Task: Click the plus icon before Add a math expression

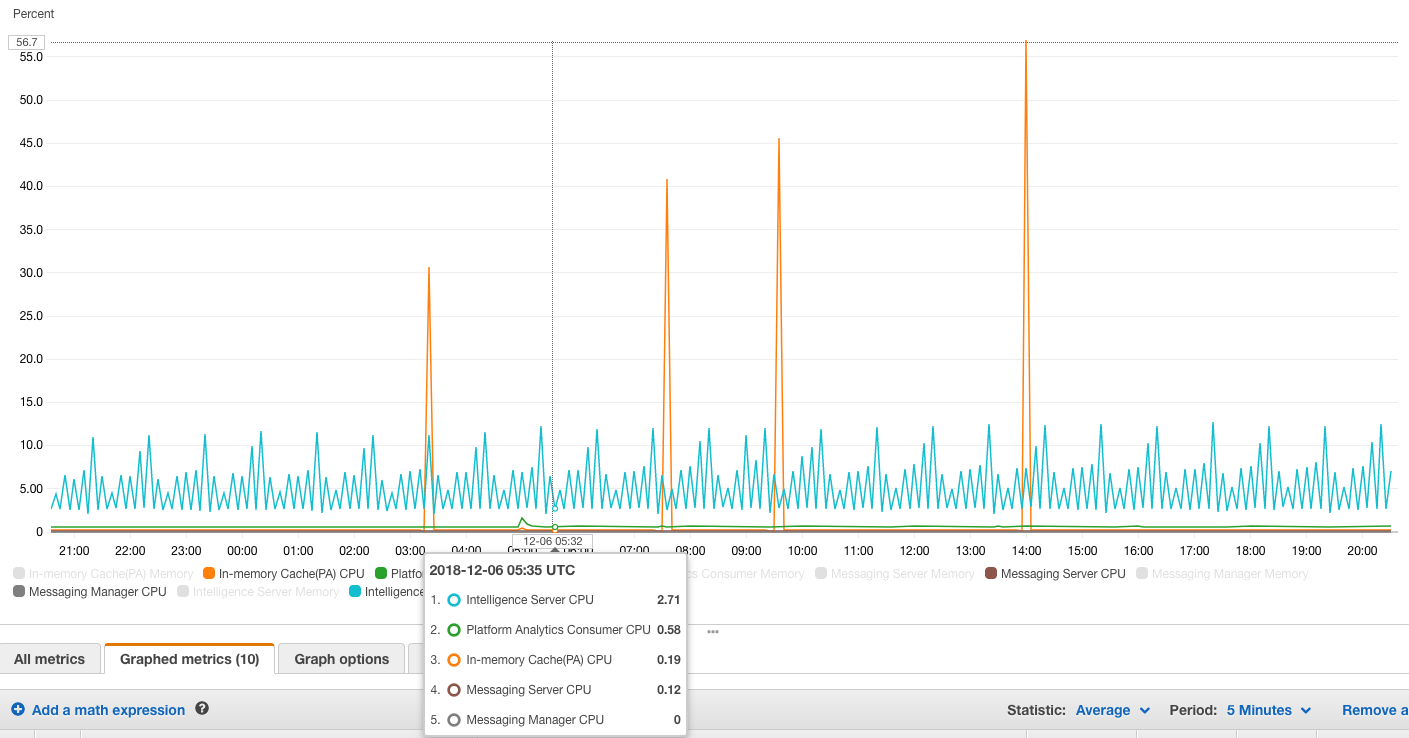Action: [x=18, y=710]
